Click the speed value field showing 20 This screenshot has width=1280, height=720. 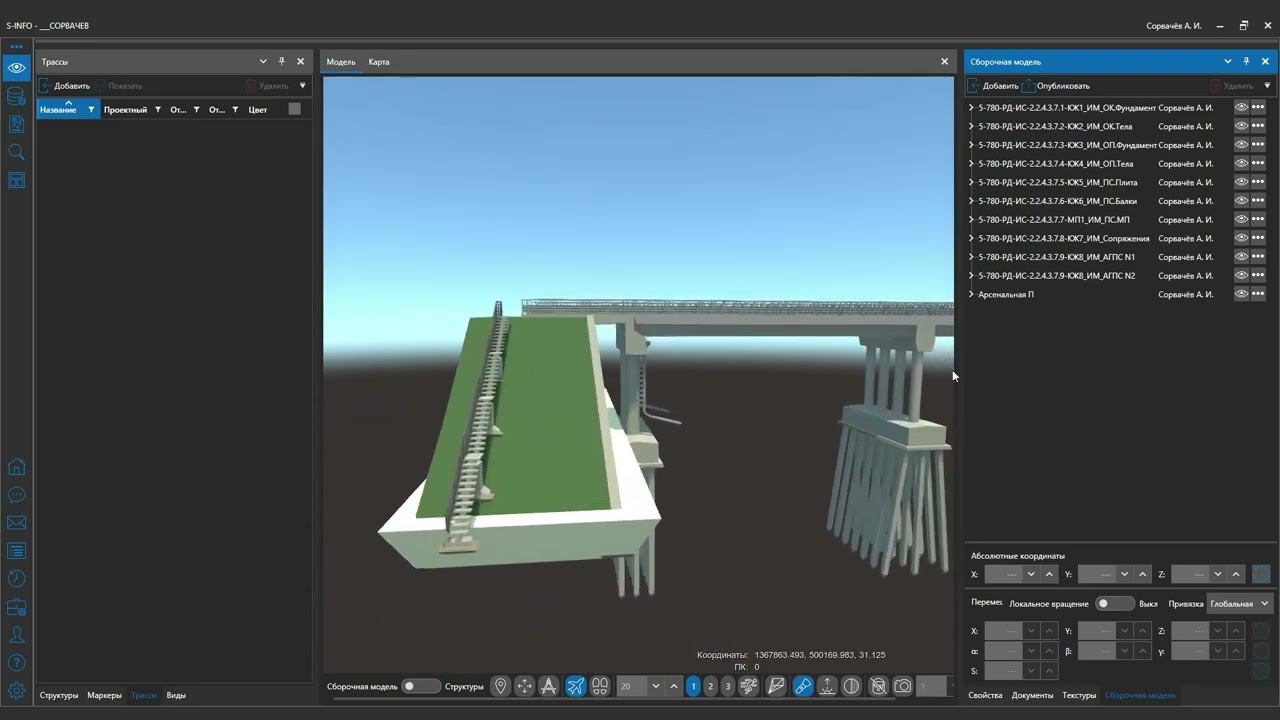632,686
